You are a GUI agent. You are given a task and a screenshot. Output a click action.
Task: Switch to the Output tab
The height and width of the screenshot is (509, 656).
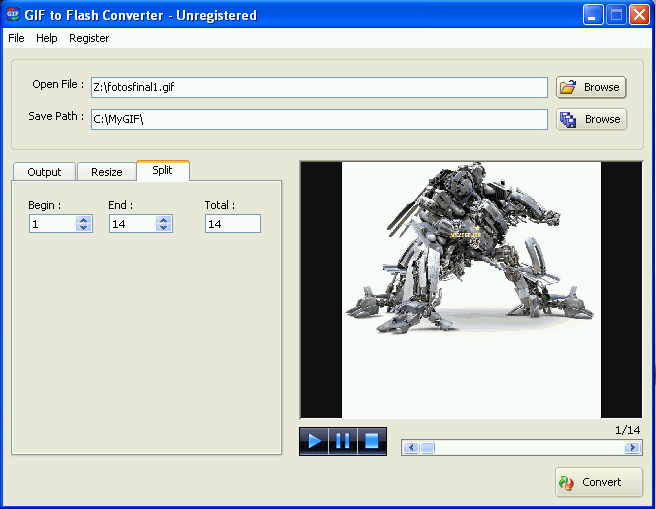44,172
